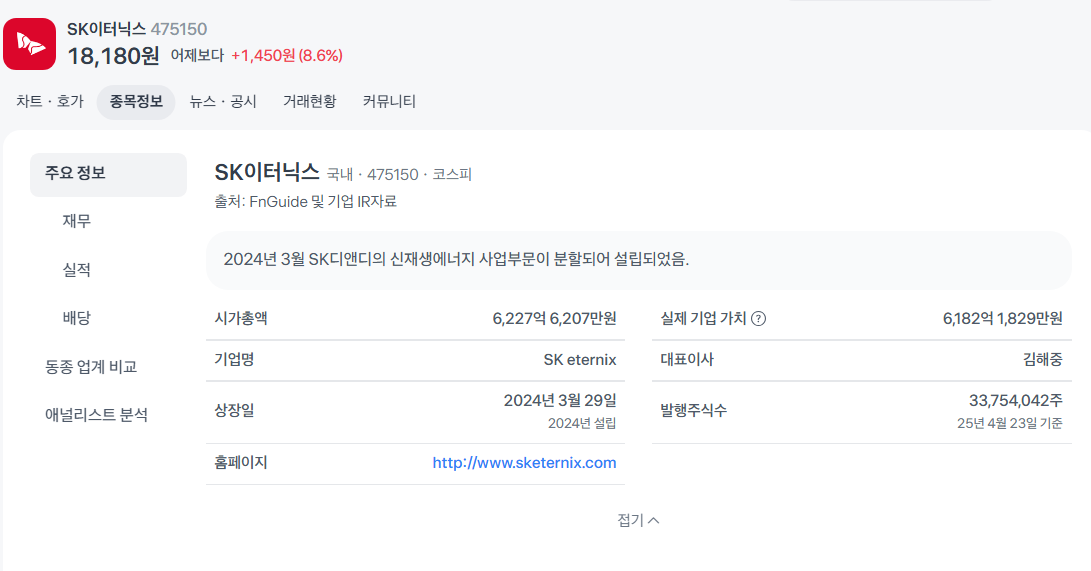
Task: Open 동종 업계 비교 in the sidebar
Action: tap(91, 367)
